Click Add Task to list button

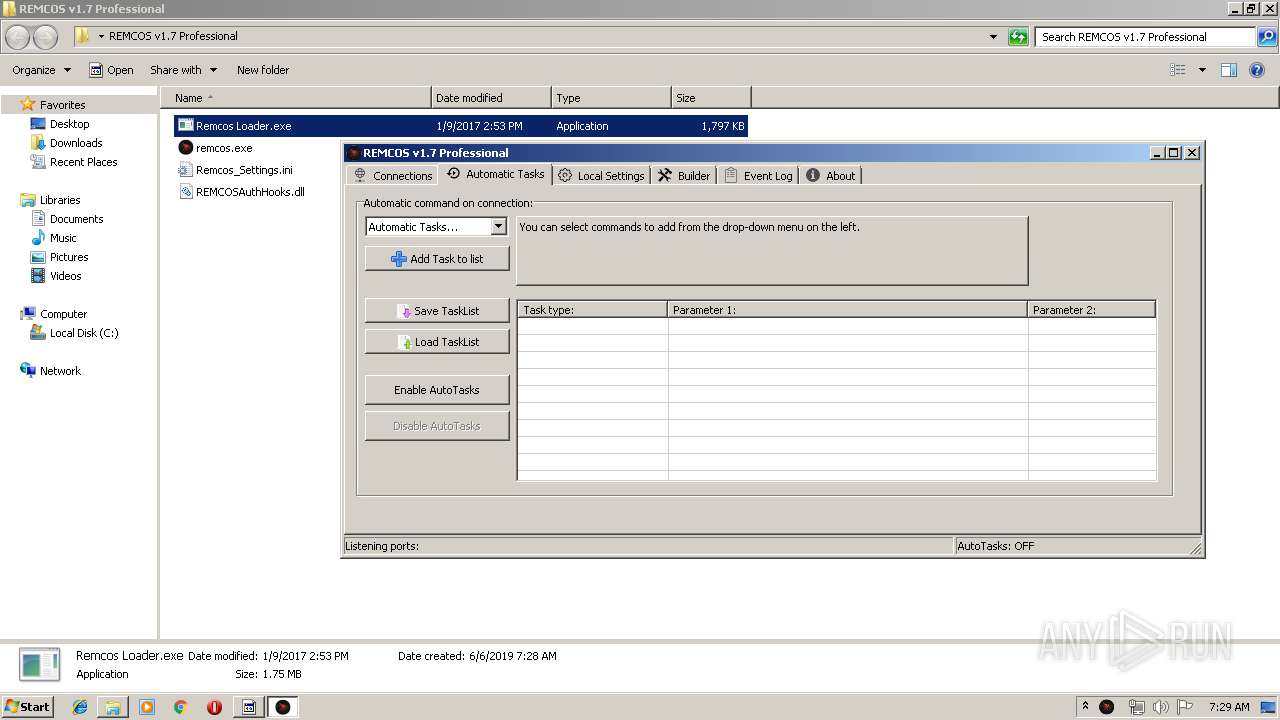(x=437, y=259)
